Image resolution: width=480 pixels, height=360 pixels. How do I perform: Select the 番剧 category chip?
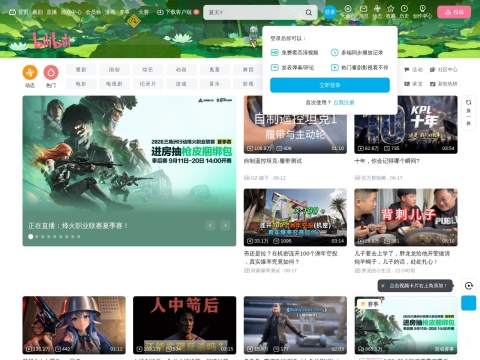click(81, 70)
